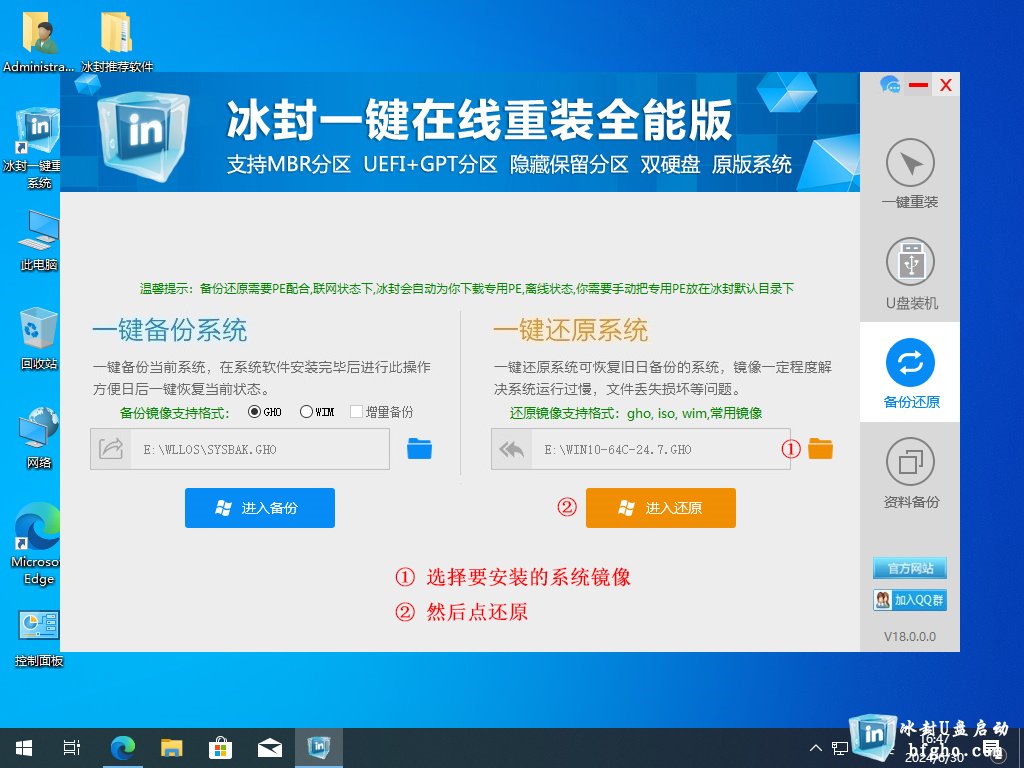Click the reply-all arrows icon beside restore path
The height and width of the screenshot is (768, 1024).
512,449
